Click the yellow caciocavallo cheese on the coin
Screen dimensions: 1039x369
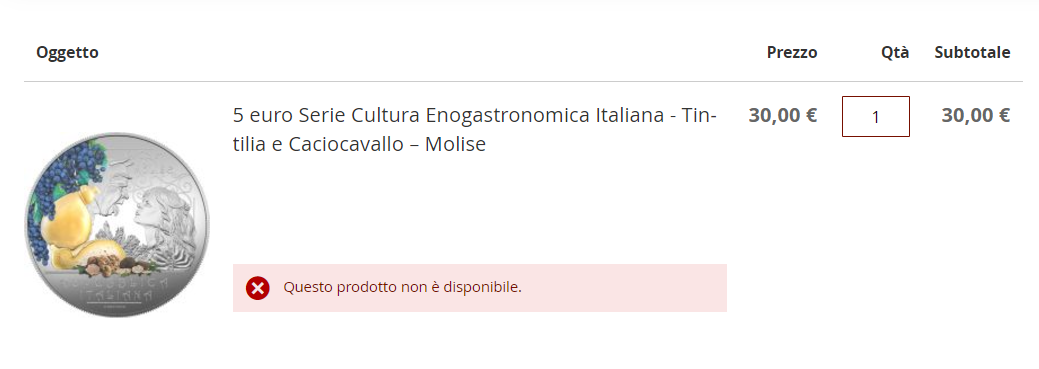coord(66,215)
